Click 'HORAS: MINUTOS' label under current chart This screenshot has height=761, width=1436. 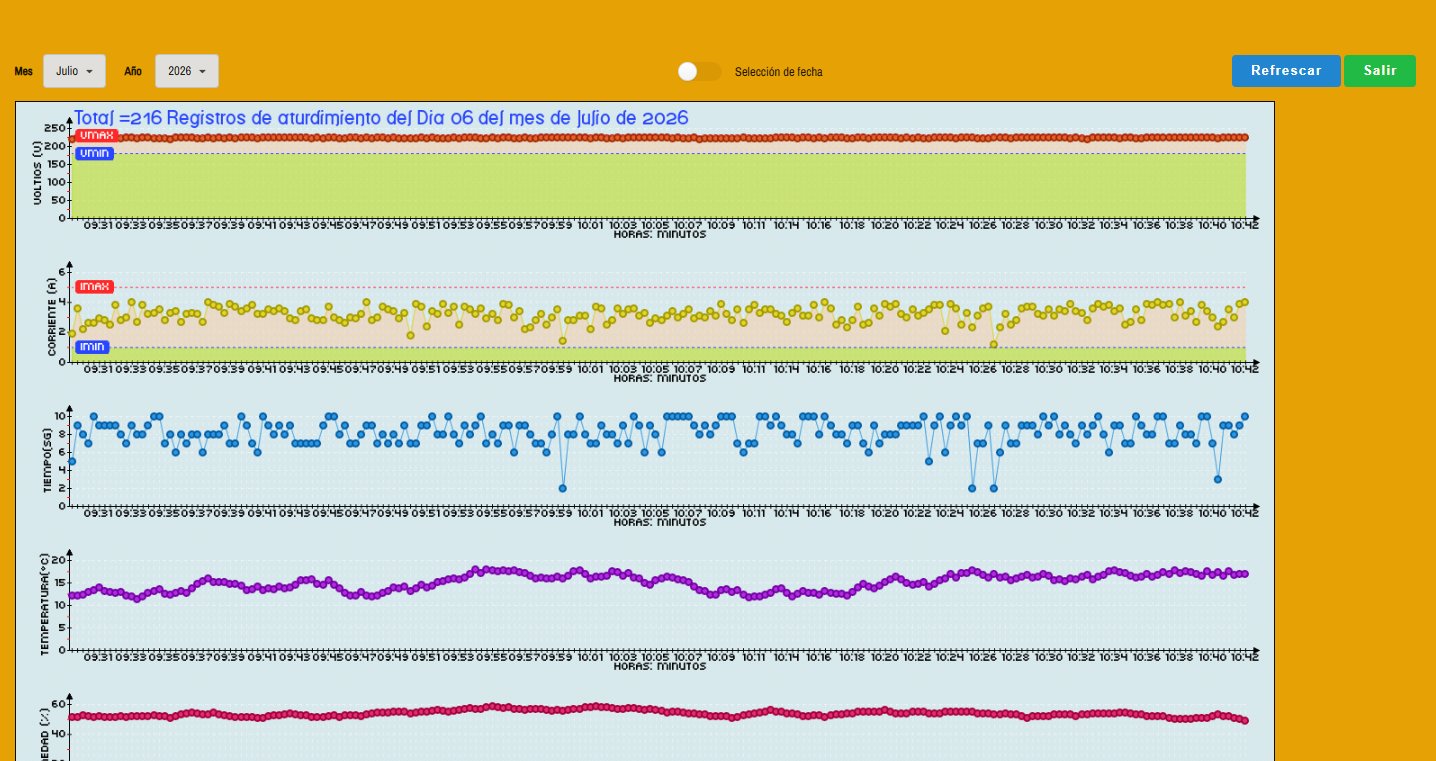[660, 378]
